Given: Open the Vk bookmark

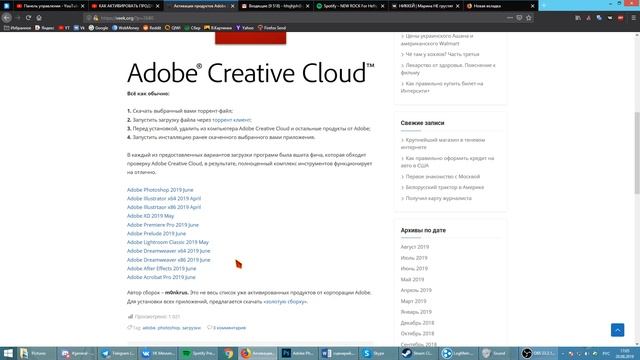Looking at the screenshot, I should pos(79,28).
